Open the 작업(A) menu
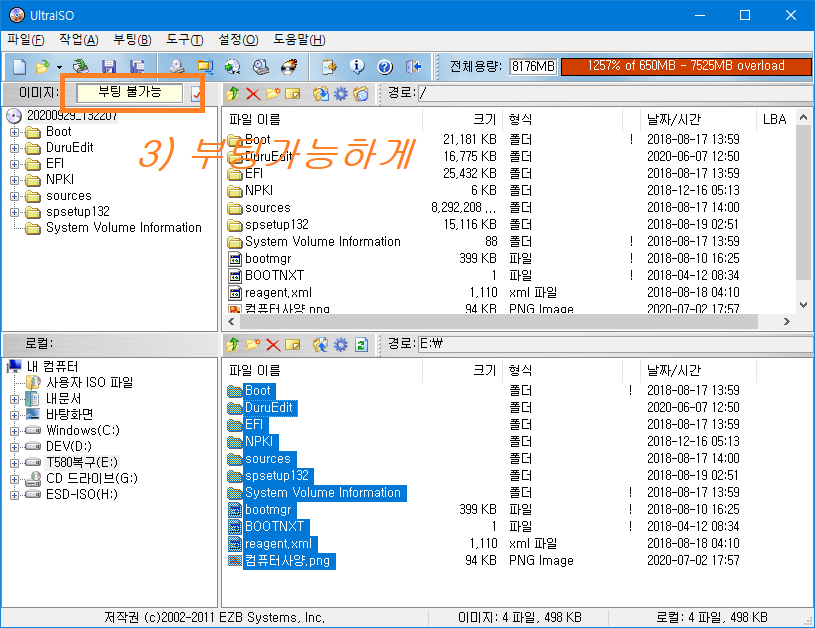The height and width of the screenshot is (628, 815). [x=78, y=40]
